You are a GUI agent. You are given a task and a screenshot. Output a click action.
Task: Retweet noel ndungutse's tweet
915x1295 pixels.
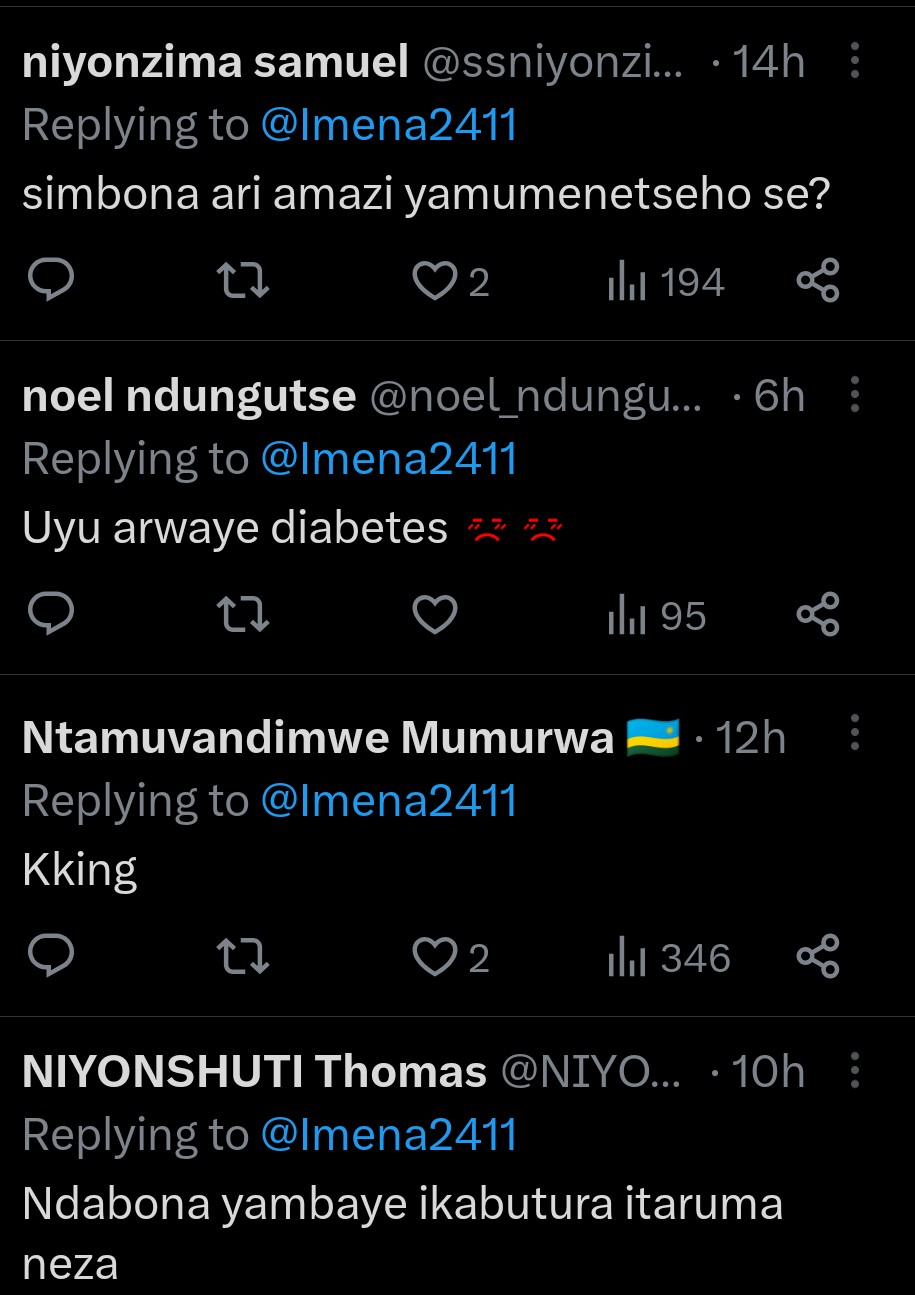pos(243,615)
